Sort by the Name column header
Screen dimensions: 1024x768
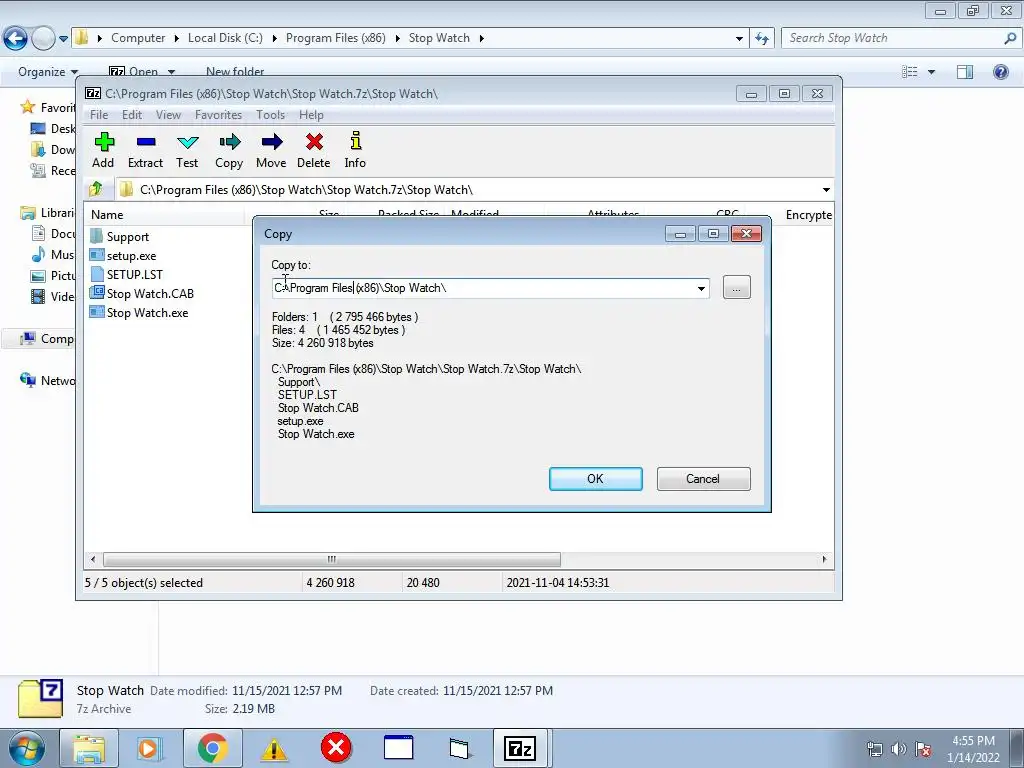click(x=164, y=214)
